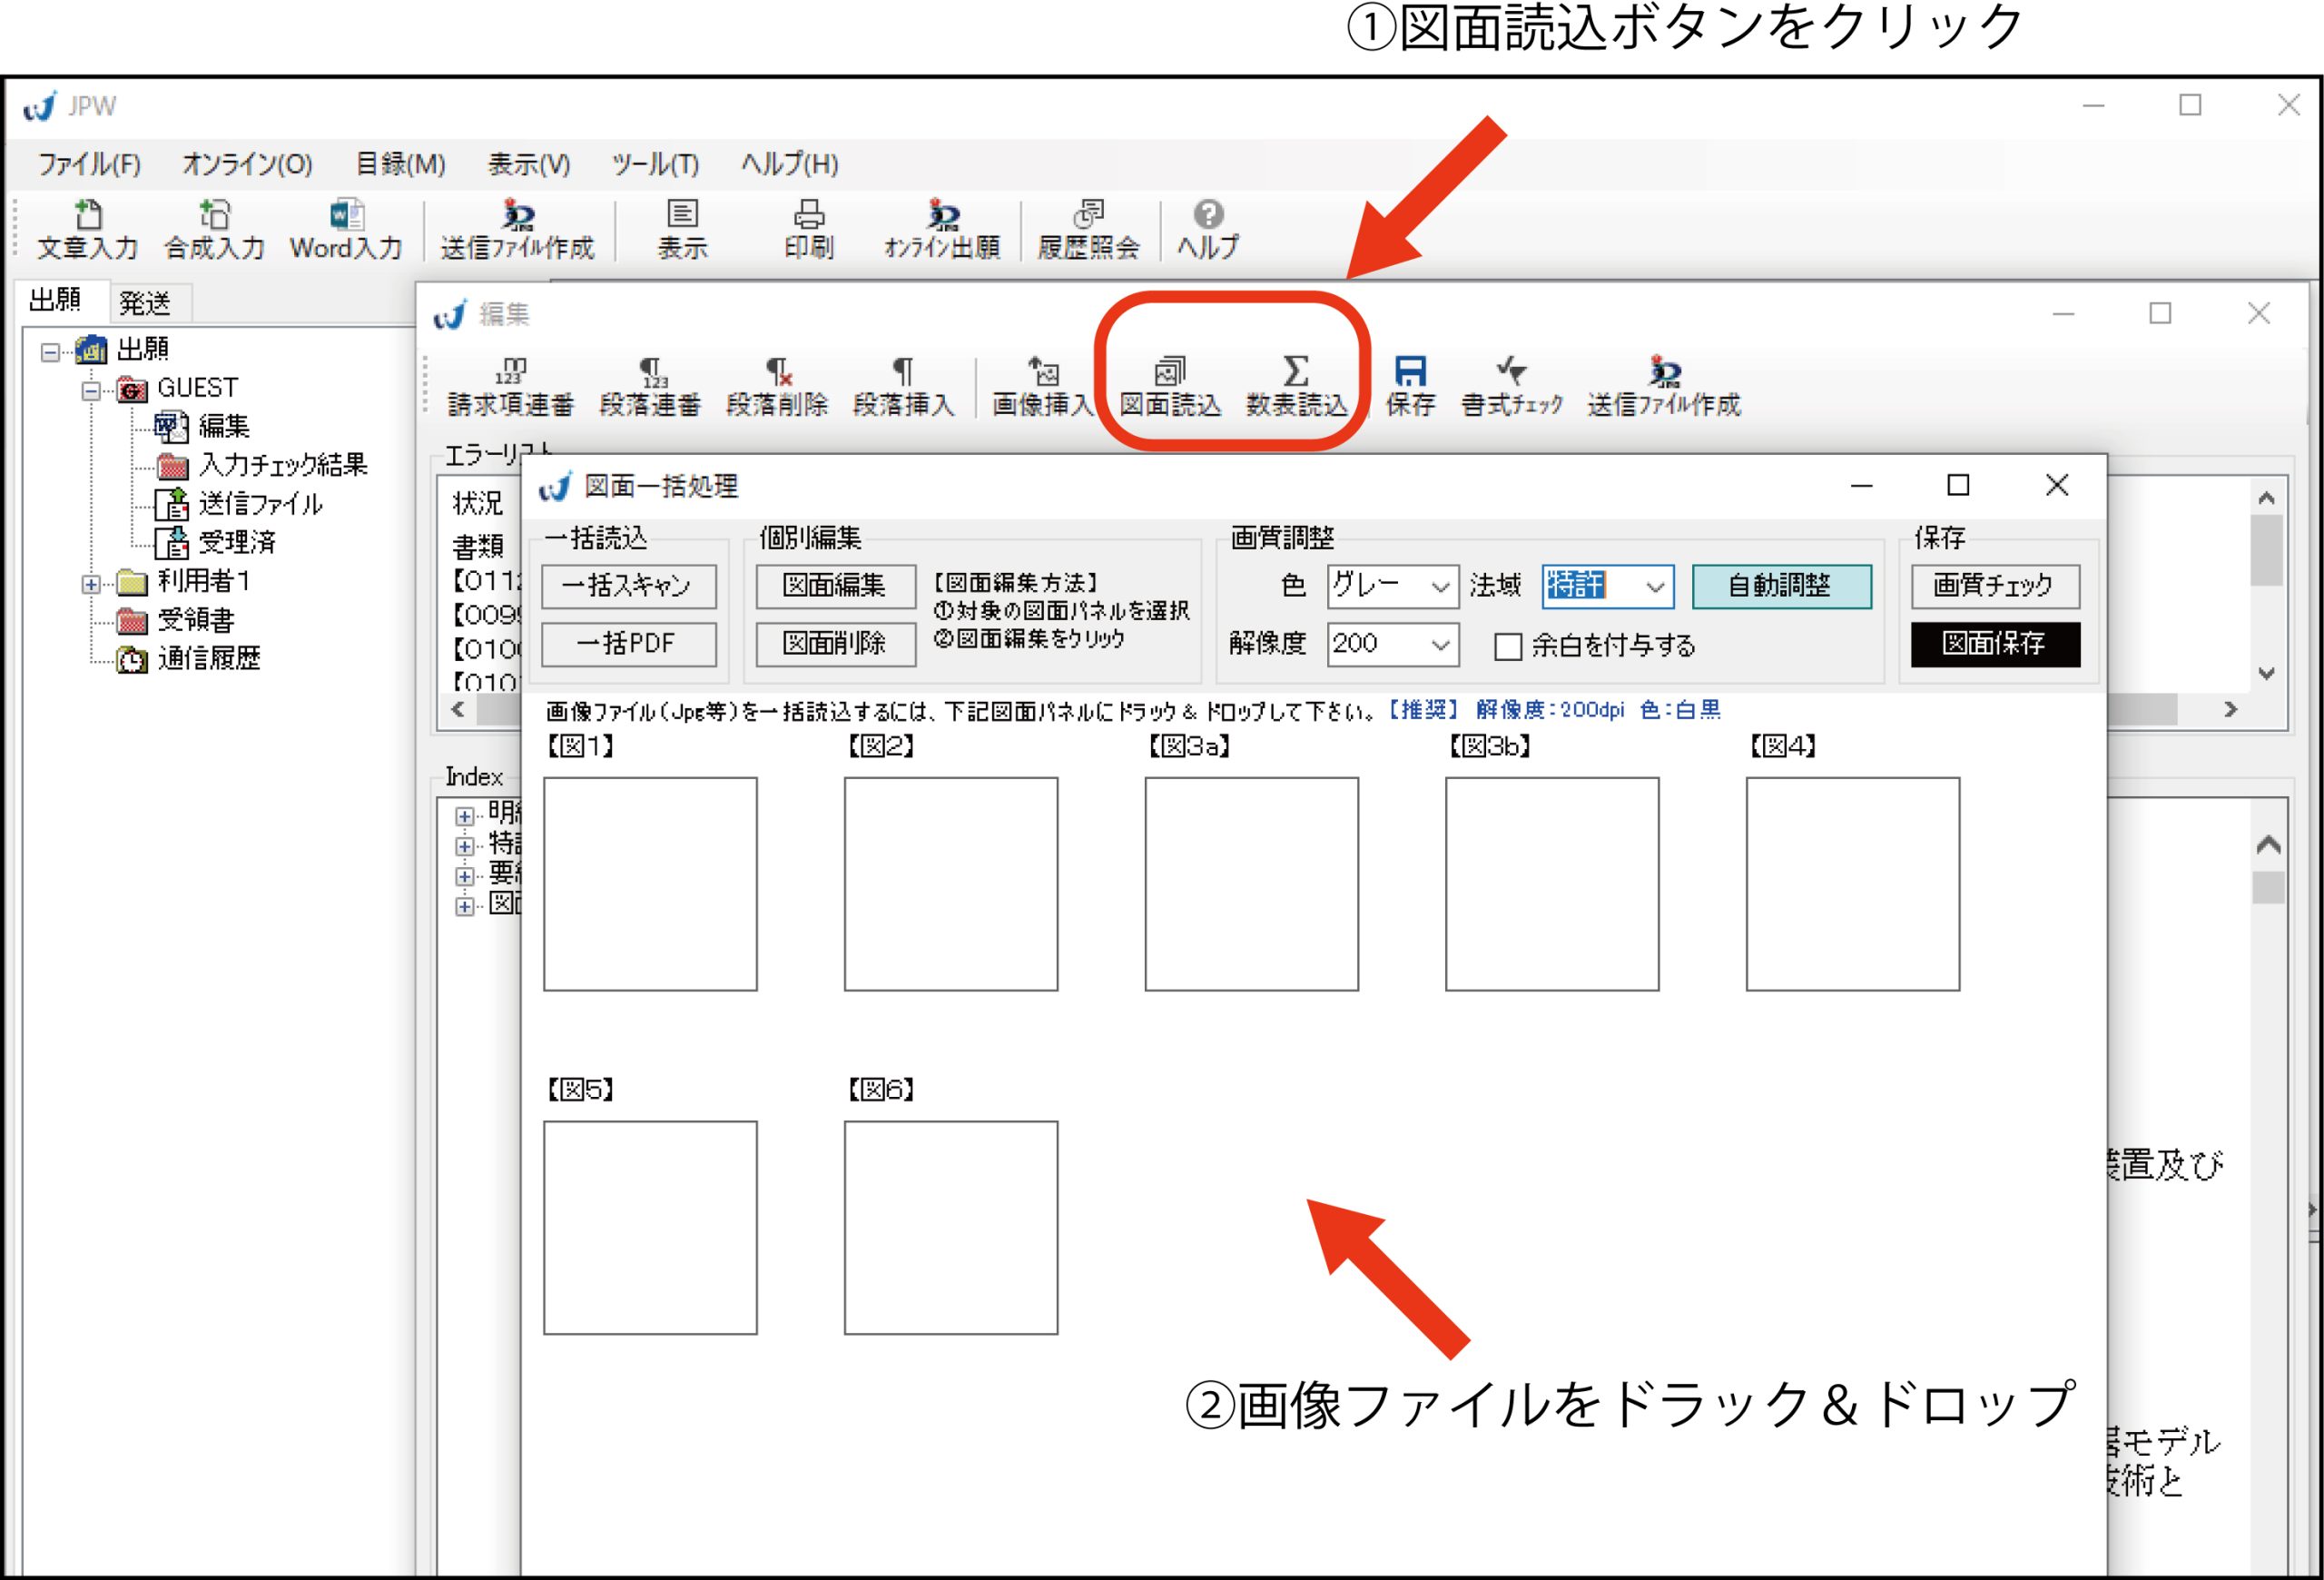
Task: Enable 余白を付与する checkbox
Action: [x=1507, y=647]
